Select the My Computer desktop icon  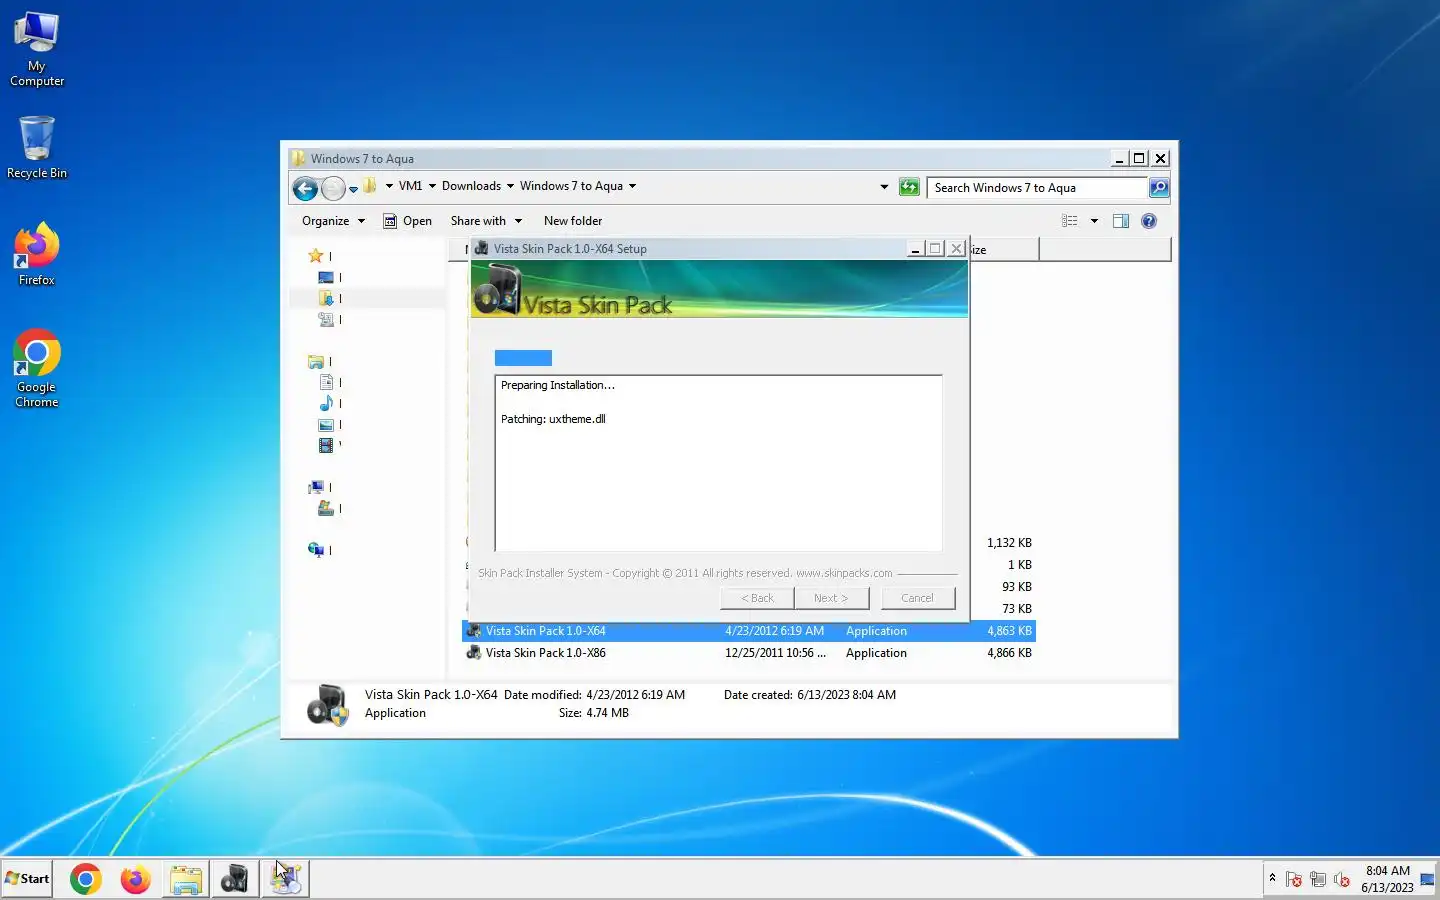coord(37,49)
